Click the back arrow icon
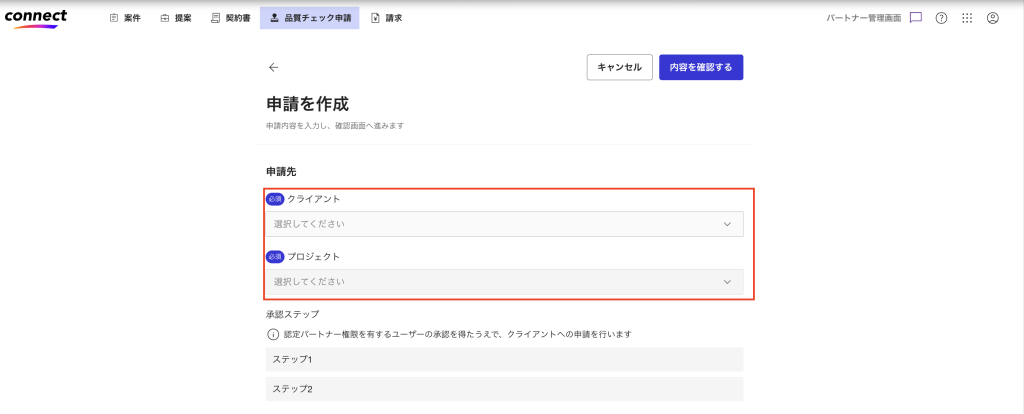1024x414 pixels. (273, 67)
